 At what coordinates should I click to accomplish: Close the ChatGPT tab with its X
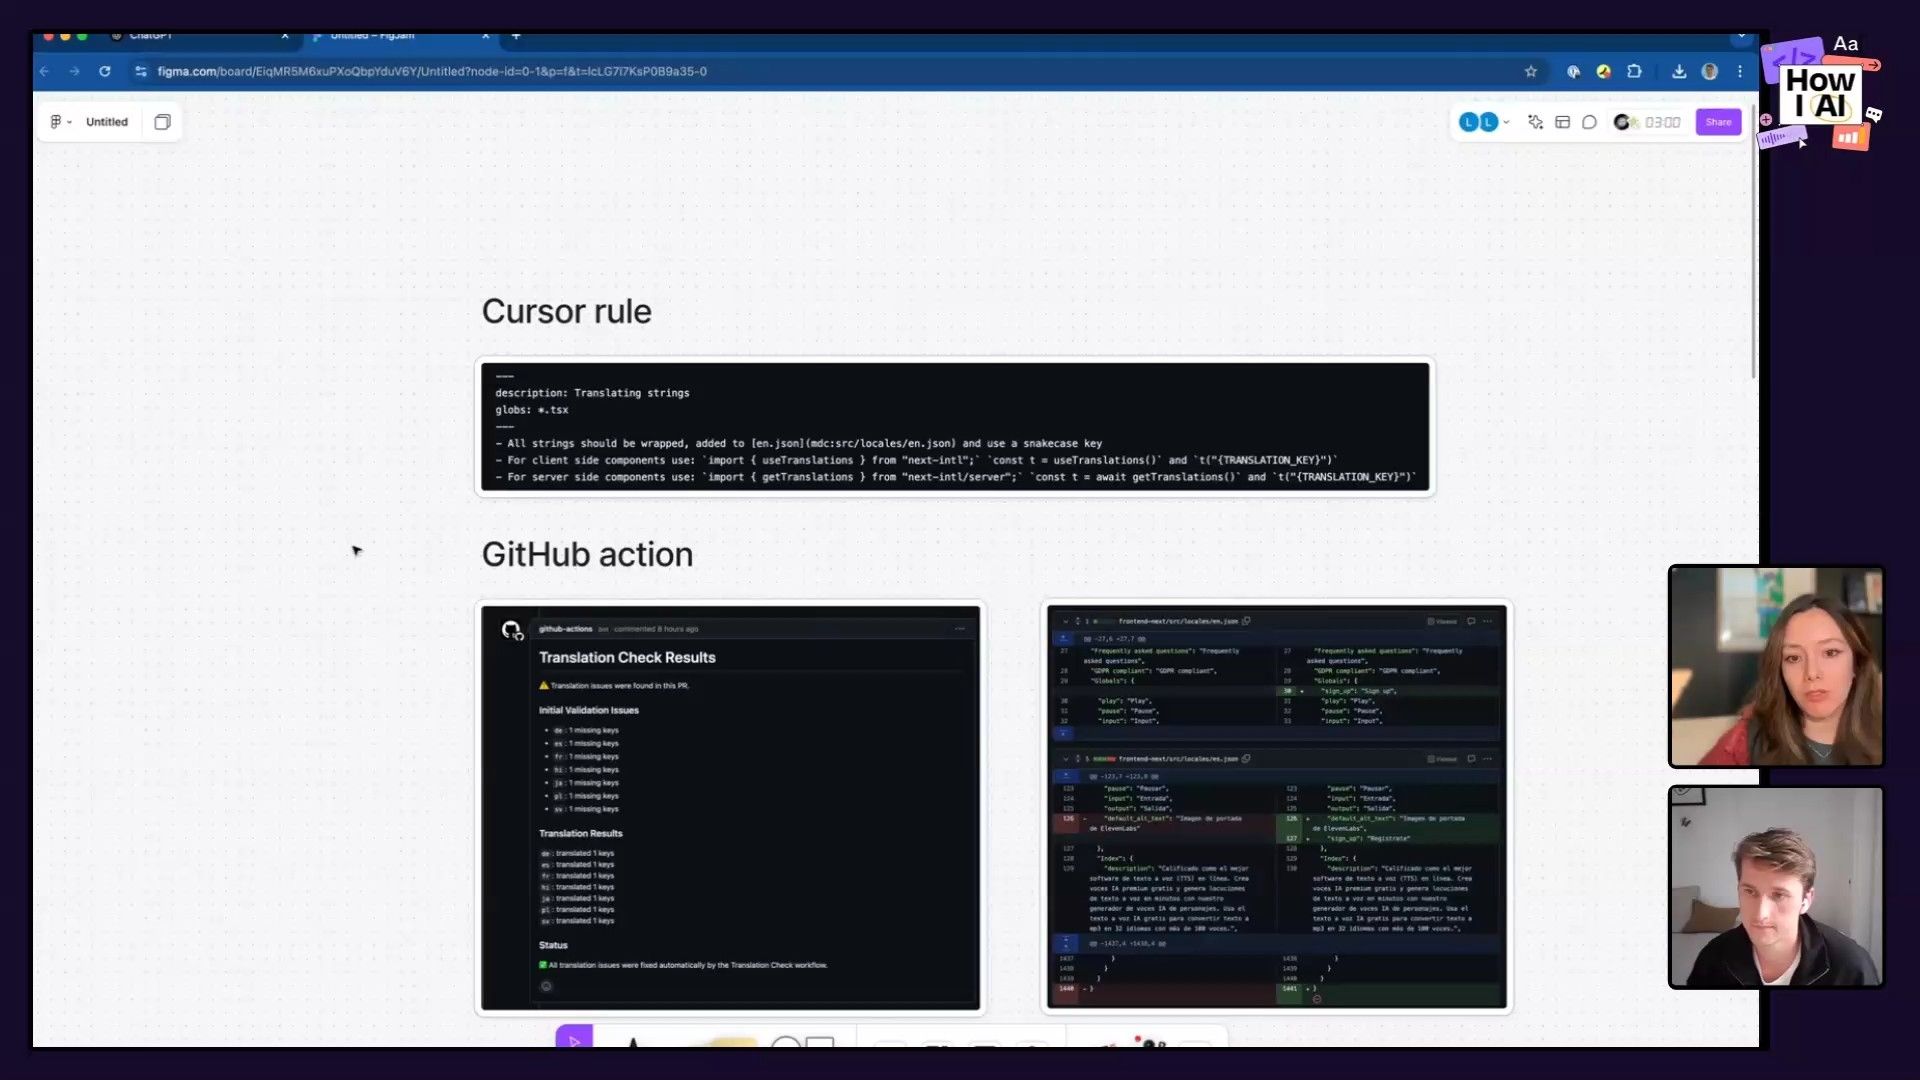(x=285, y=37)
